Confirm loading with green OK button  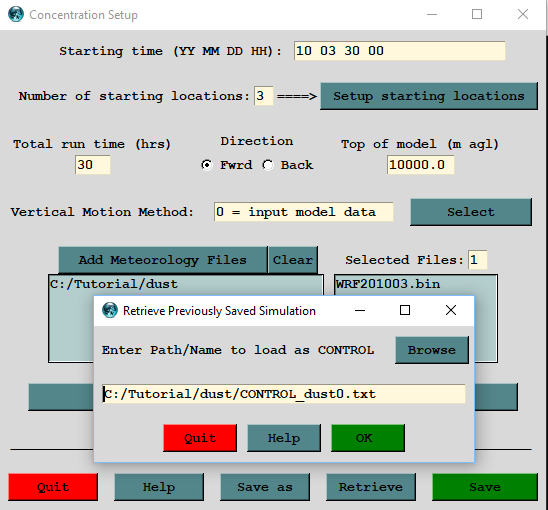pyautogui.click(x=368, y=438)
